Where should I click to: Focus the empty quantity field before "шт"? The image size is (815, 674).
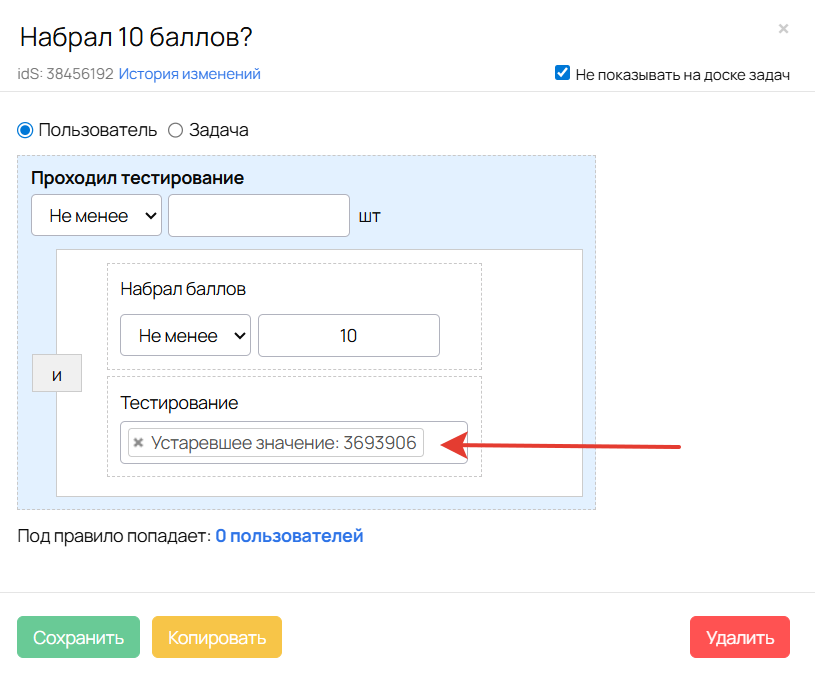[x=259, y=215]
